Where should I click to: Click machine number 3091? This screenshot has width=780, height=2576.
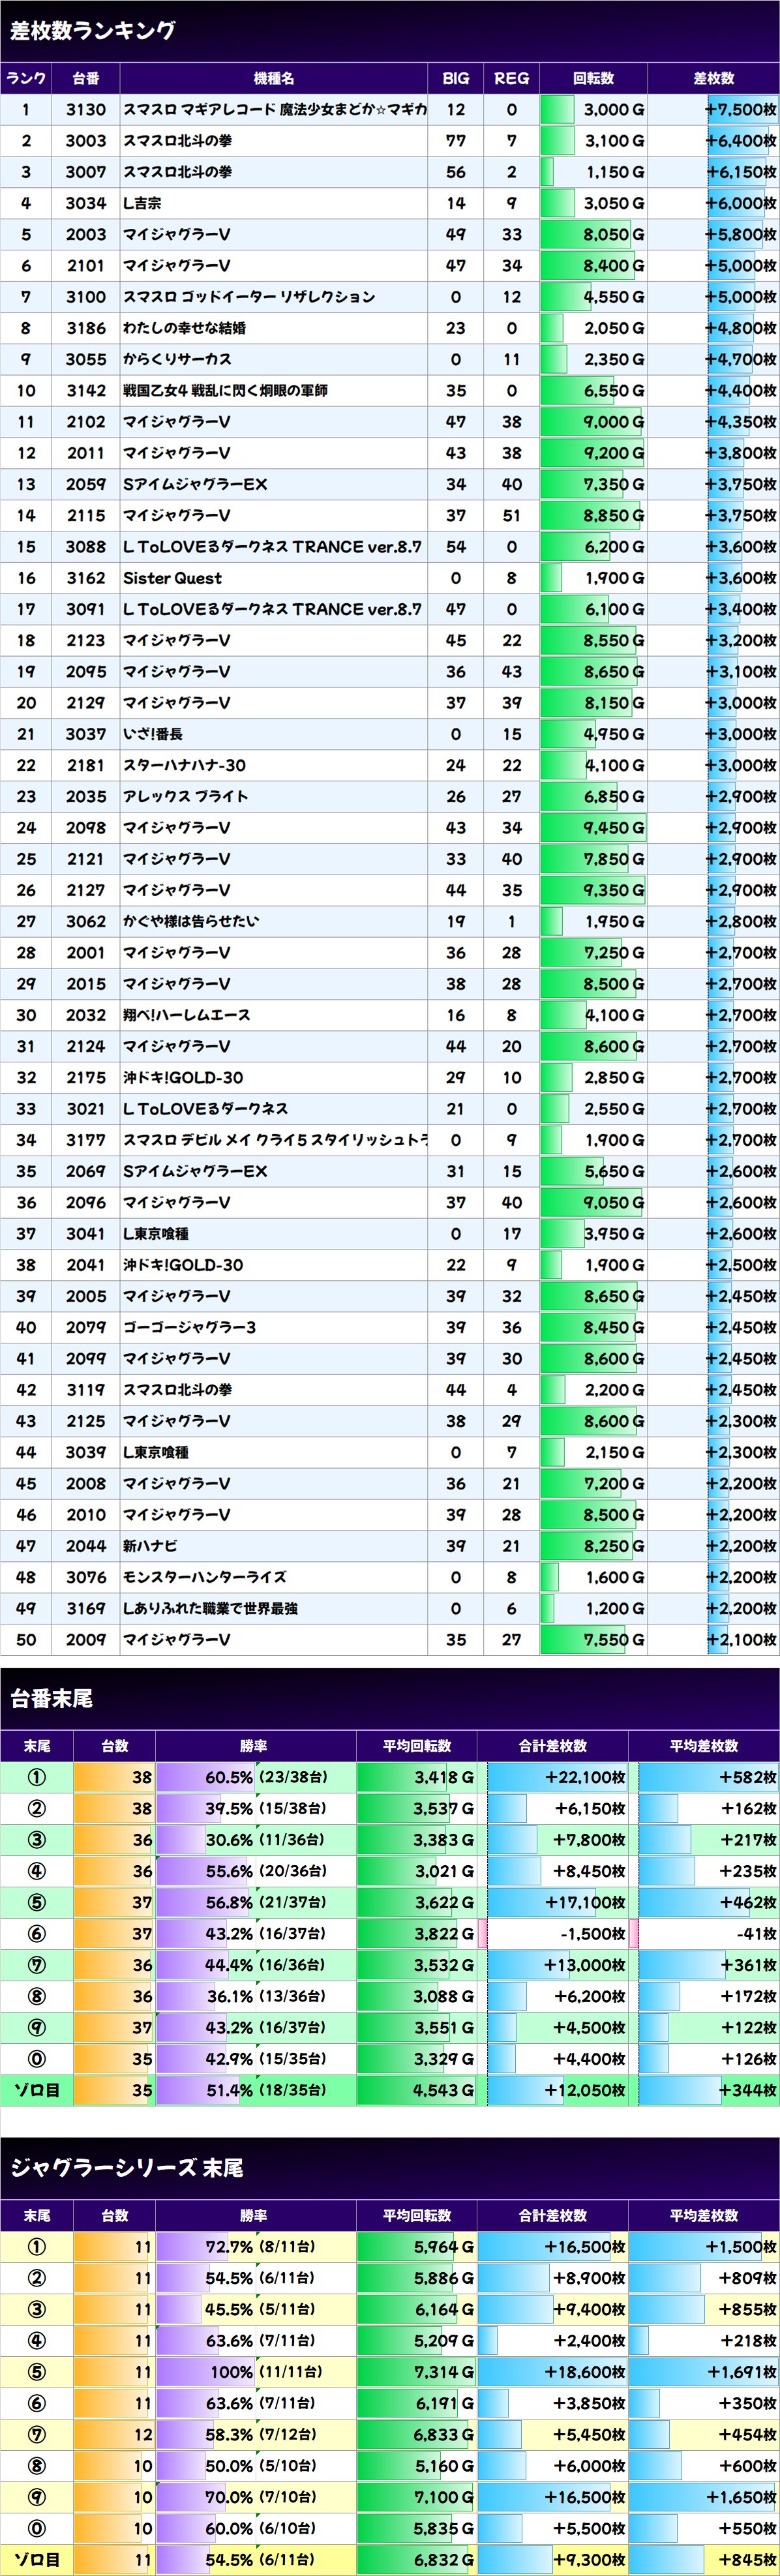click(86, 609)
